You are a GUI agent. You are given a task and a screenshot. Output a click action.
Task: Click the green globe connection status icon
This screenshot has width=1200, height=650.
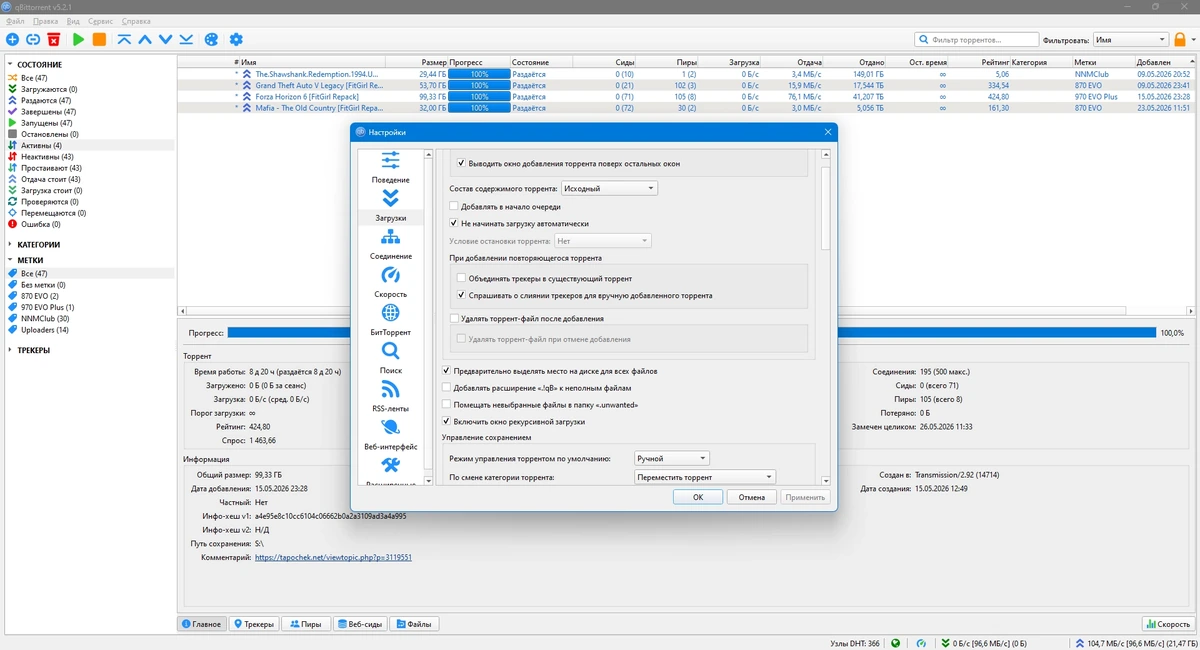pos(895,643)
